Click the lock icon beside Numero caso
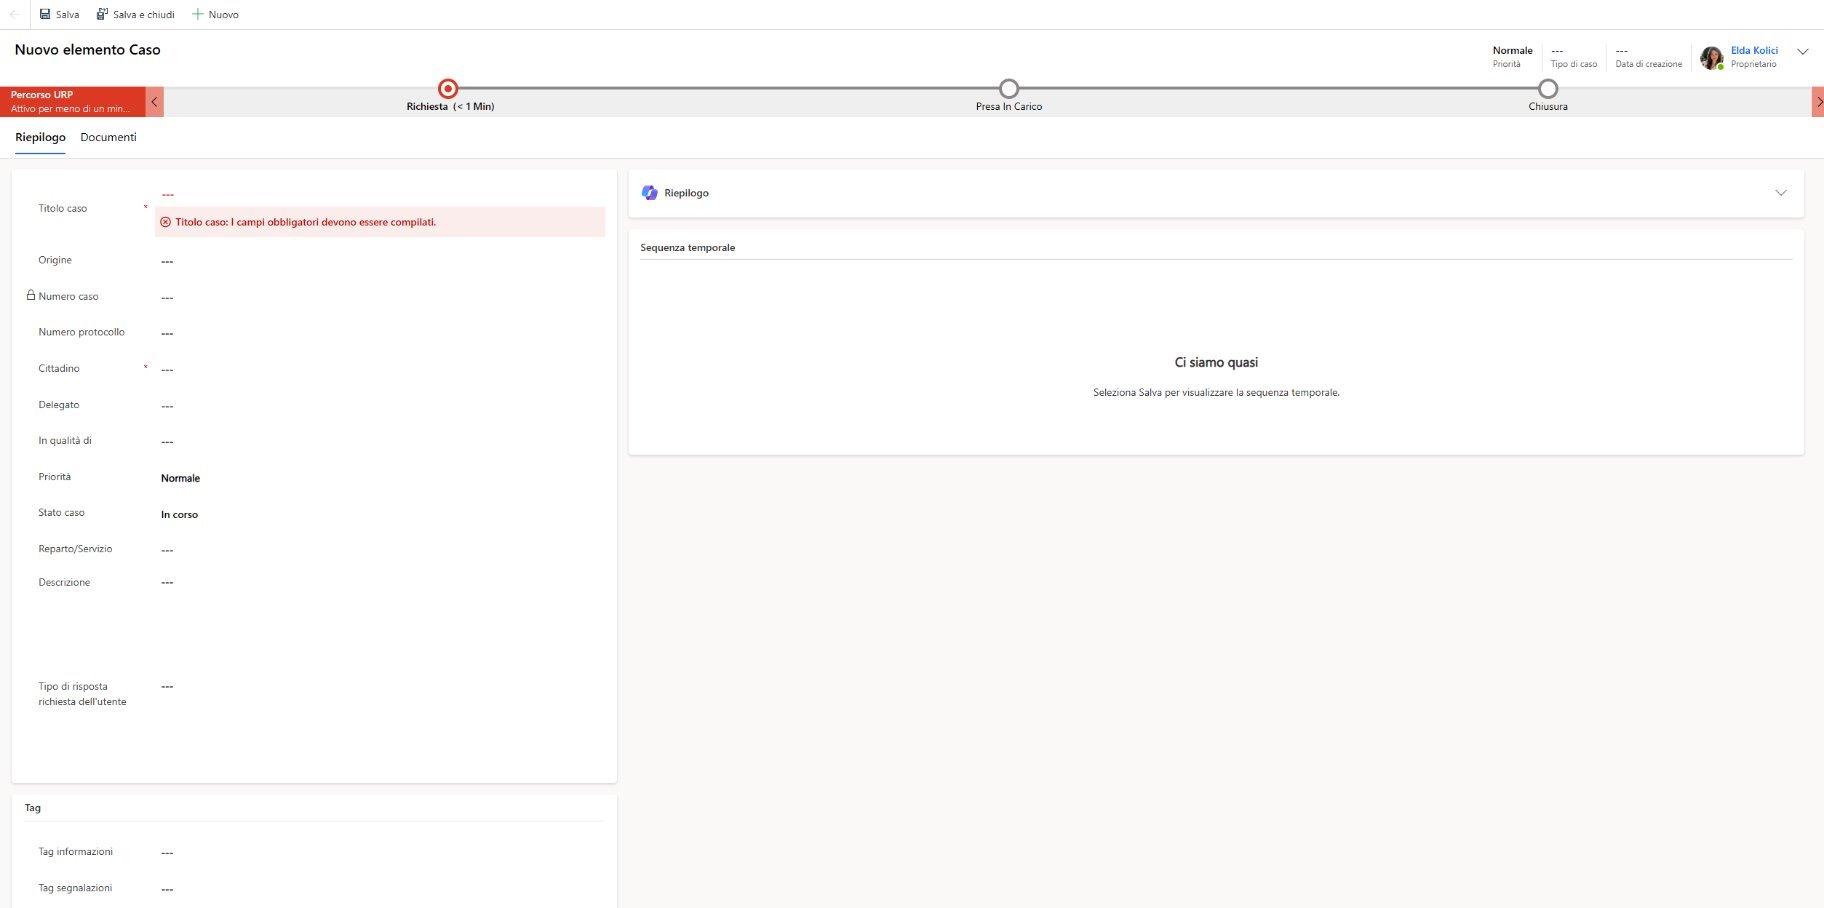 click(x=31, y=296)
